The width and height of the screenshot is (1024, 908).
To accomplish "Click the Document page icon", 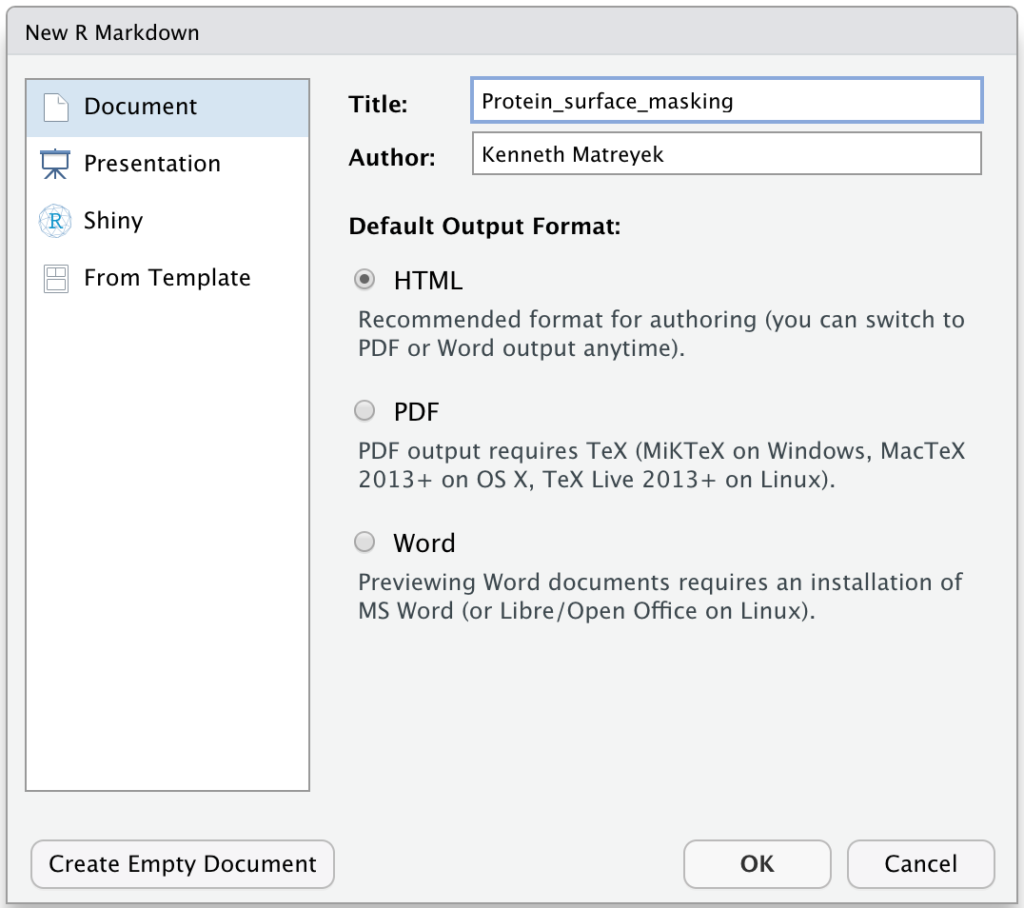I will pyautogui.click(x=56, y=107).
